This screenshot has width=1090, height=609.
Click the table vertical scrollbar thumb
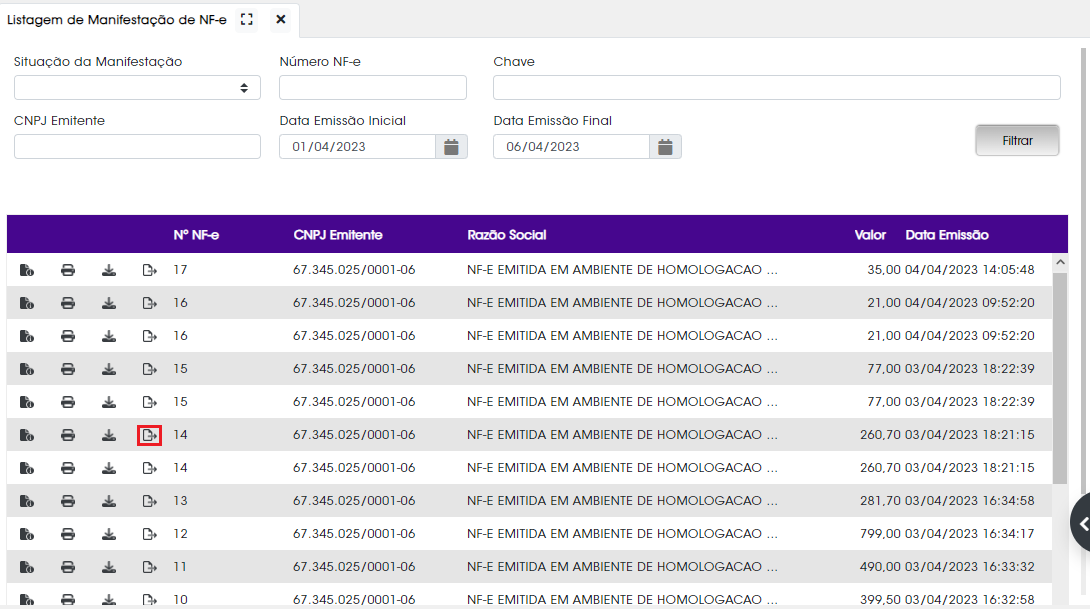point(1060,377)
